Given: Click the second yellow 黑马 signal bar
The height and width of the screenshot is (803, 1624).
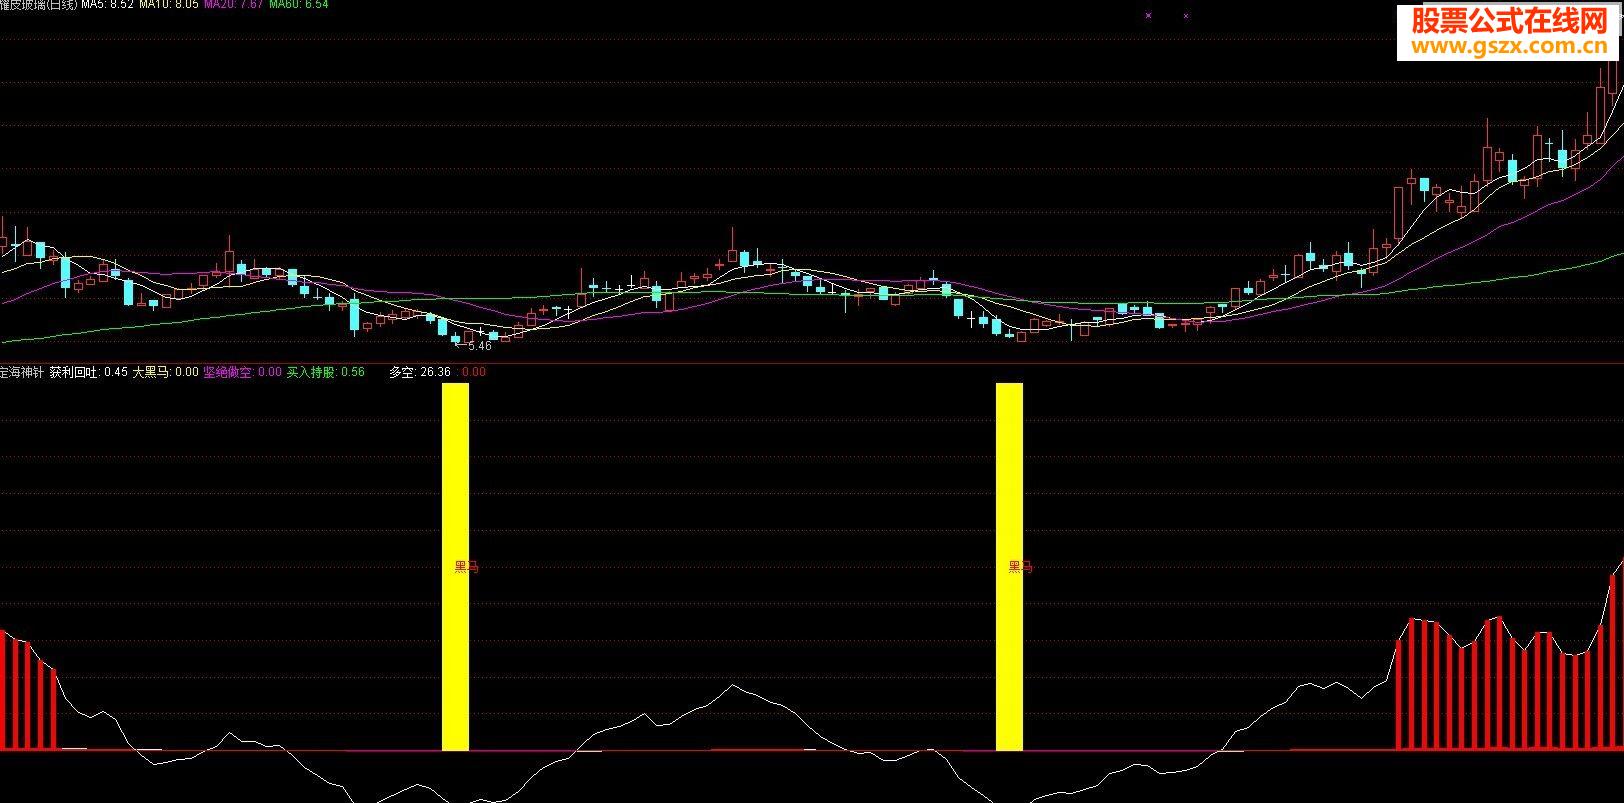Looking at the screenshot, I should (1009, 566).
